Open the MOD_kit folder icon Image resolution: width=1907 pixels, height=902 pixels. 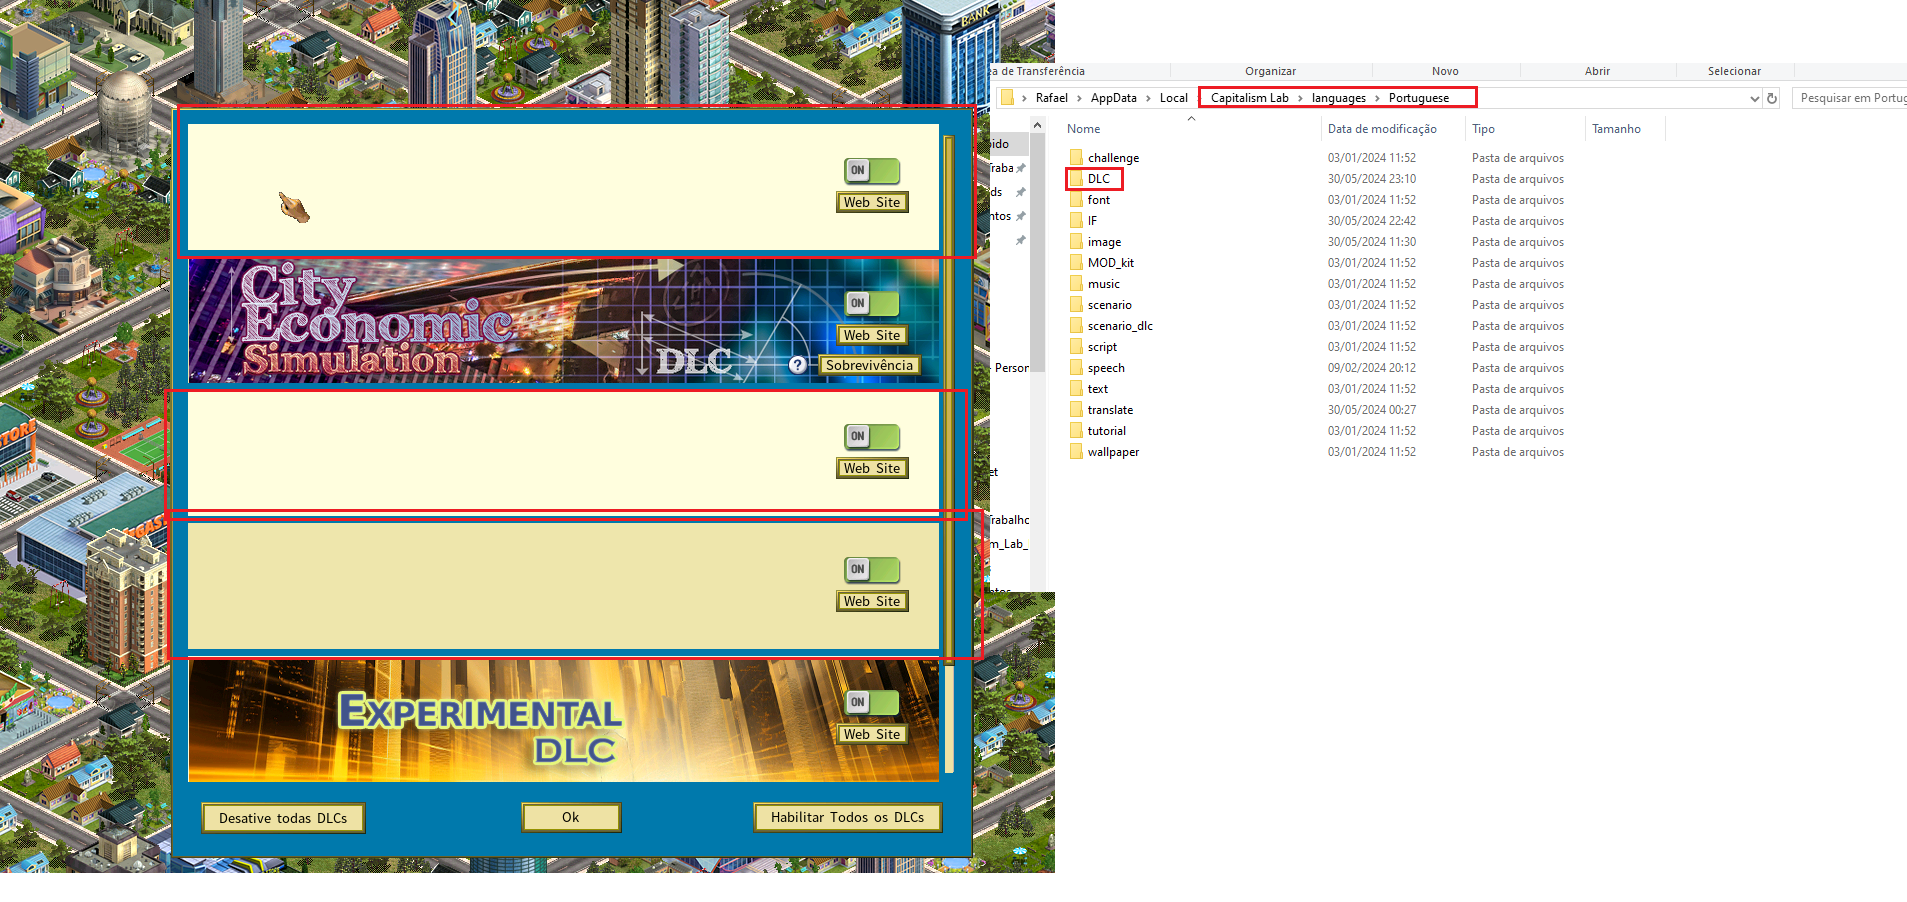click(x=1076, y=262)
